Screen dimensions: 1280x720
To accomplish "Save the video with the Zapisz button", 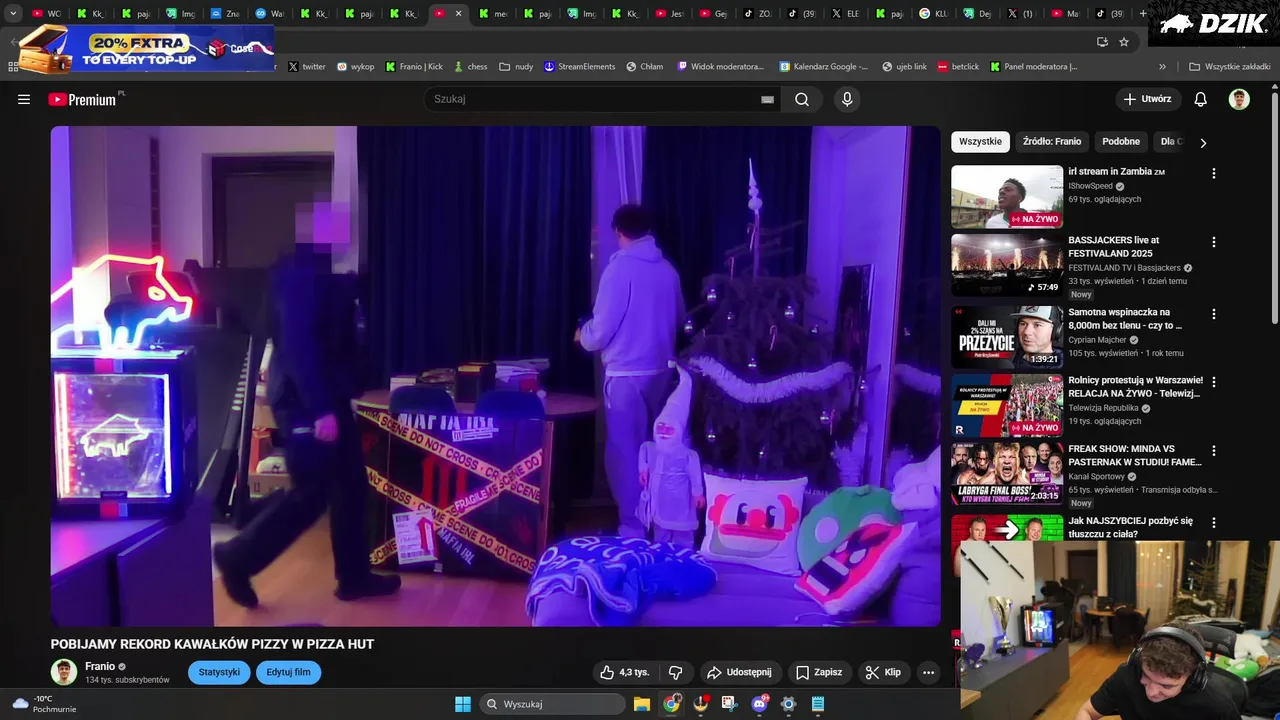I will pyautogui.click(x=818, y=672).
